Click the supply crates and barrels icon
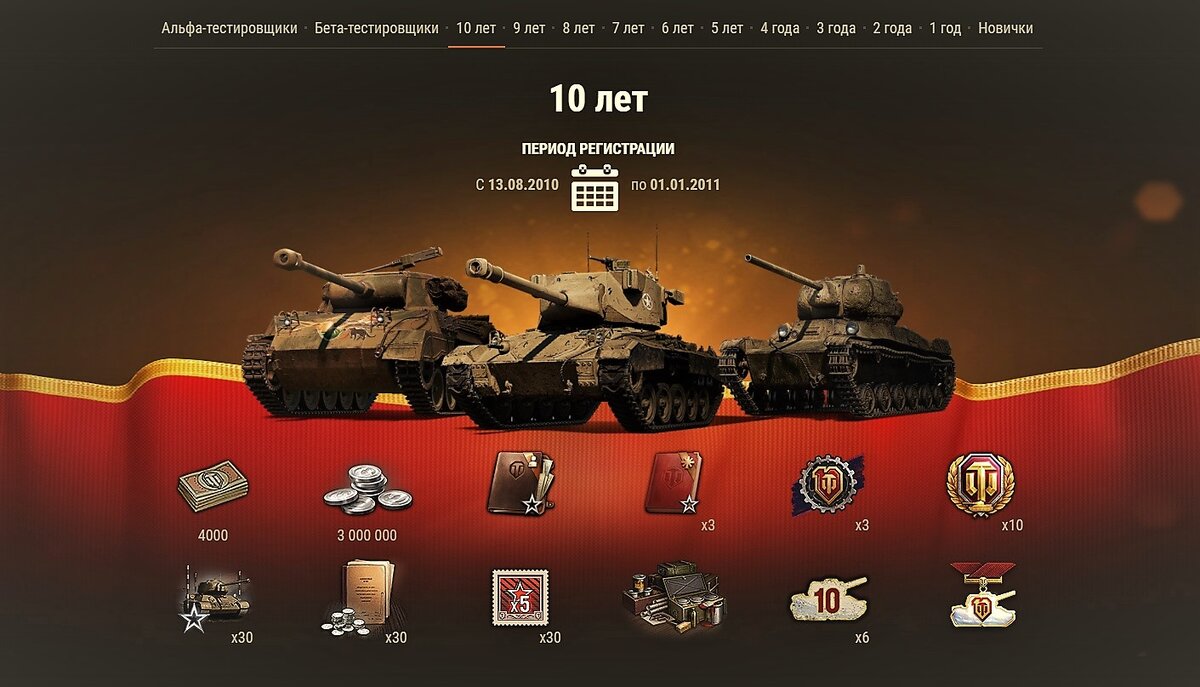The width and height of the screenshot is (1200, 687). tap(673, 597)
